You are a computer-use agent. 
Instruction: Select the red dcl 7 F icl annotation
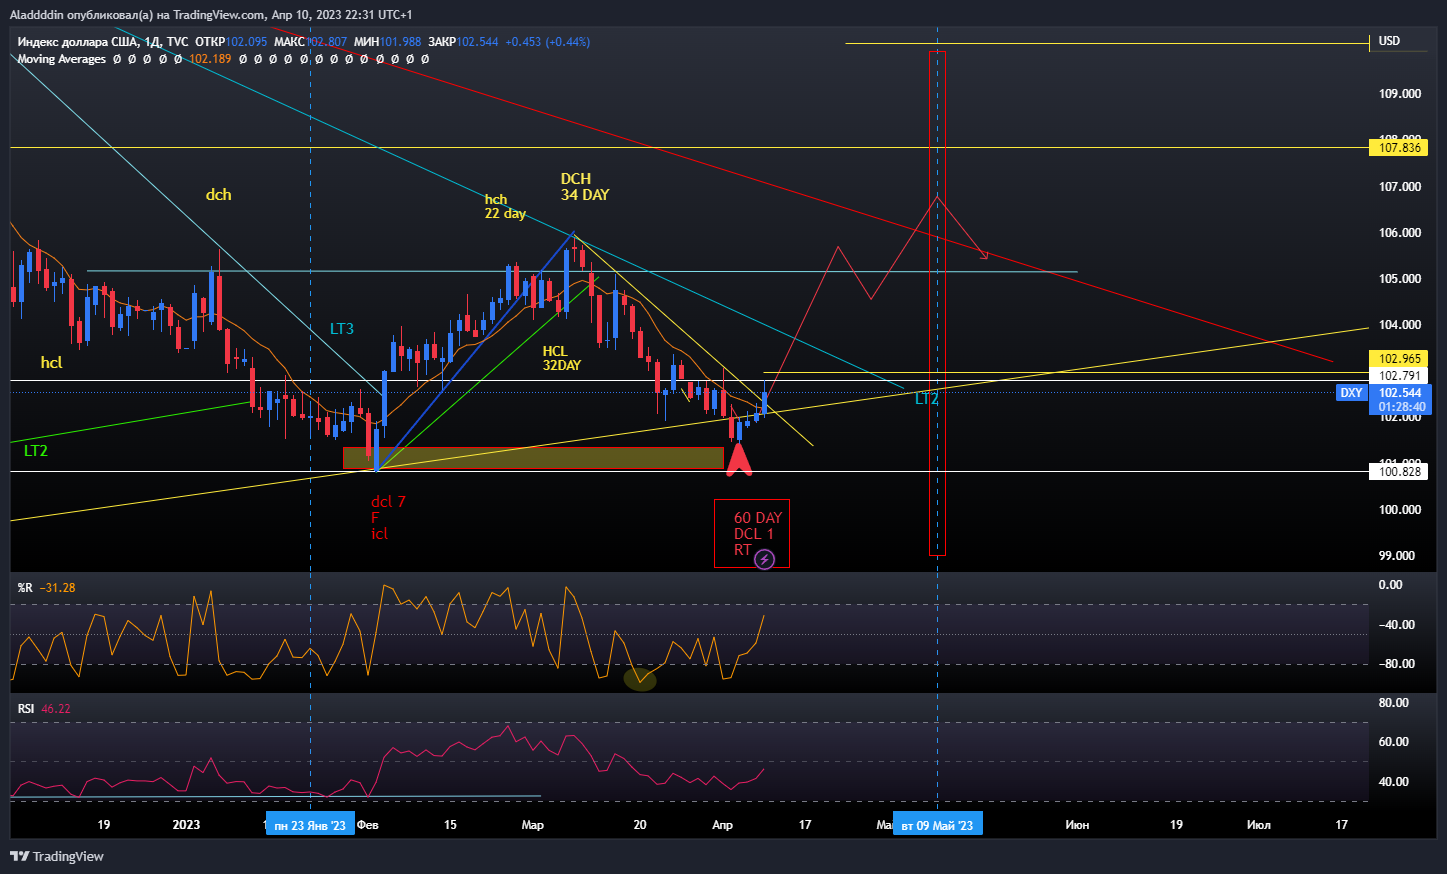388,518
